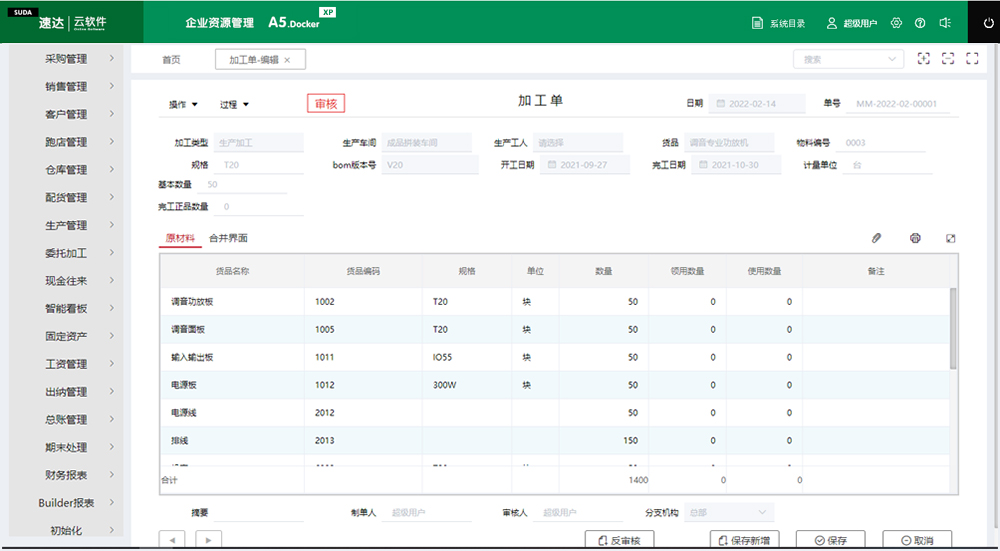The image size is (1000, 551).
Task: Click the 生产工人 selection field
Action: [578, 143]
